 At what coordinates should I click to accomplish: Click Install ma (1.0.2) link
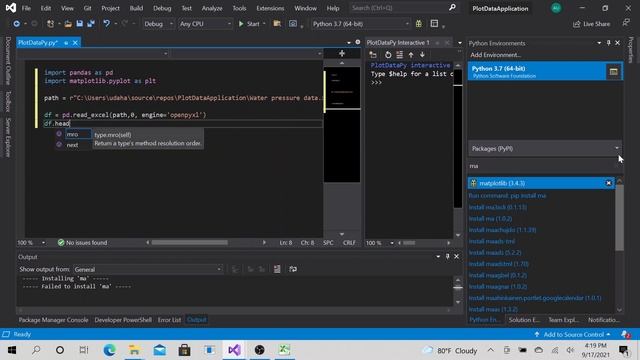tap(490, 219)
